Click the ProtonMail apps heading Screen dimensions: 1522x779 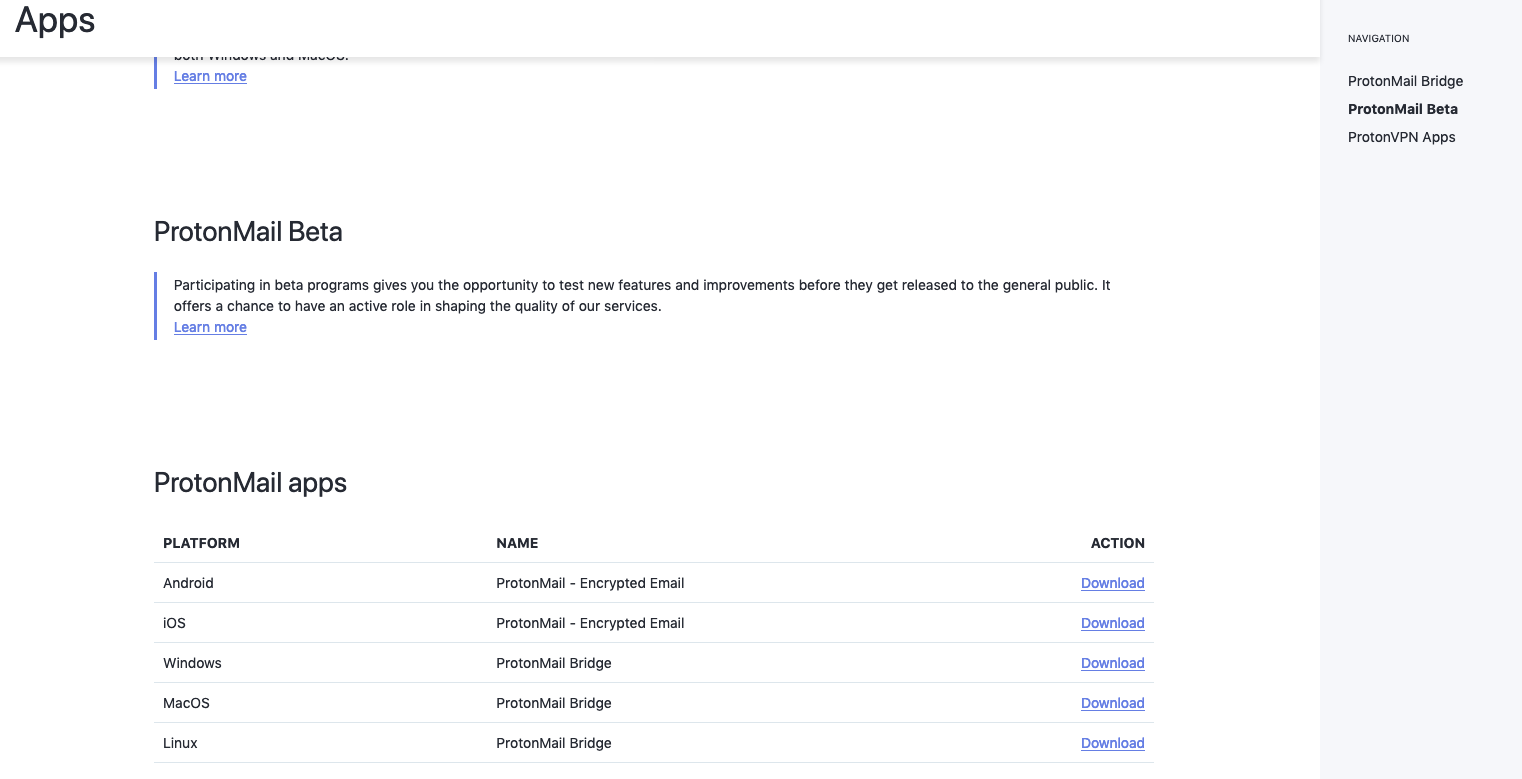(250, 483)
